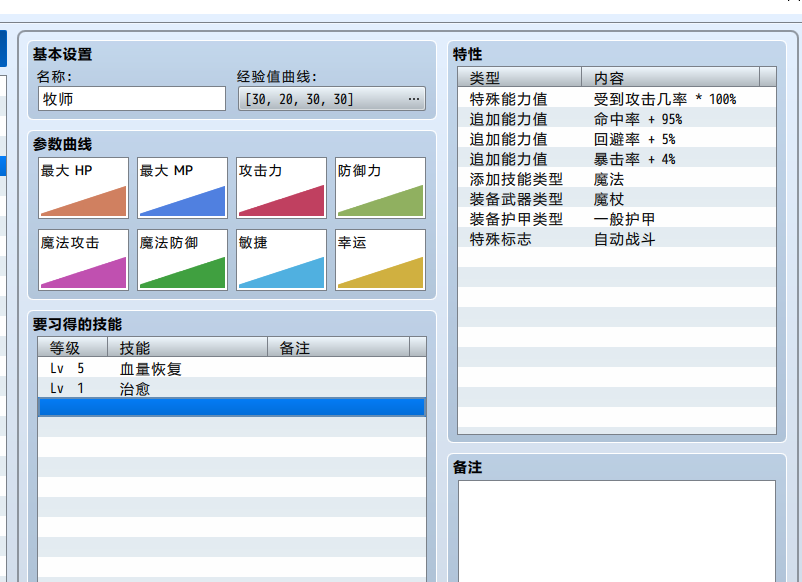
Task: Select the 暴击率 + 4% trait row
Action: (617, 159)
